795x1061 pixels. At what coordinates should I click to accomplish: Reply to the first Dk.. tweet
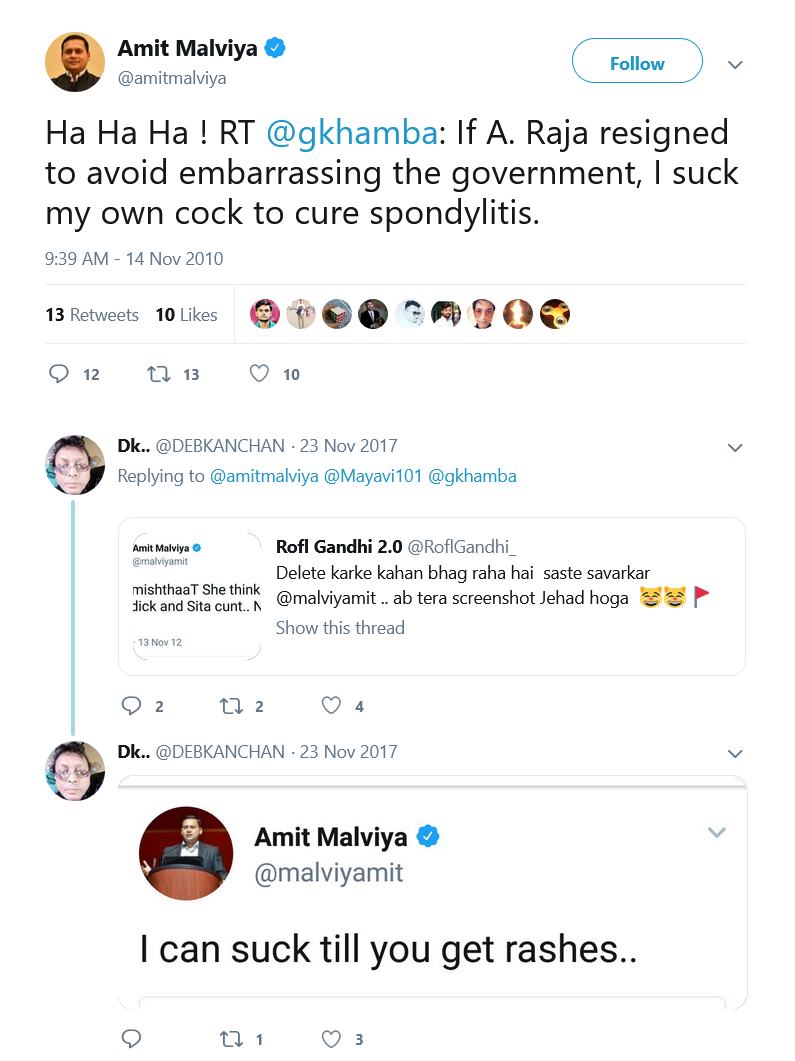[131, 706]
